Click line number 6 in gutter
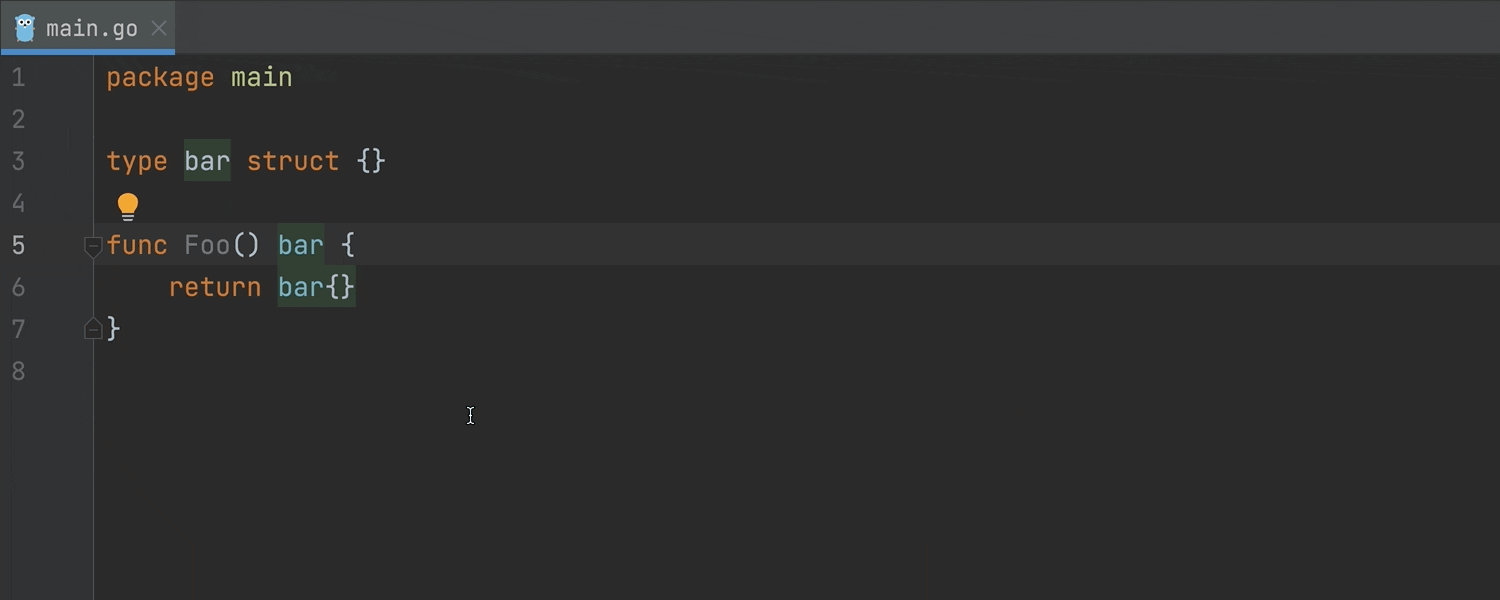Image resolution: width=1500 pixels, height=600 pixels. (x=19, y=287)
